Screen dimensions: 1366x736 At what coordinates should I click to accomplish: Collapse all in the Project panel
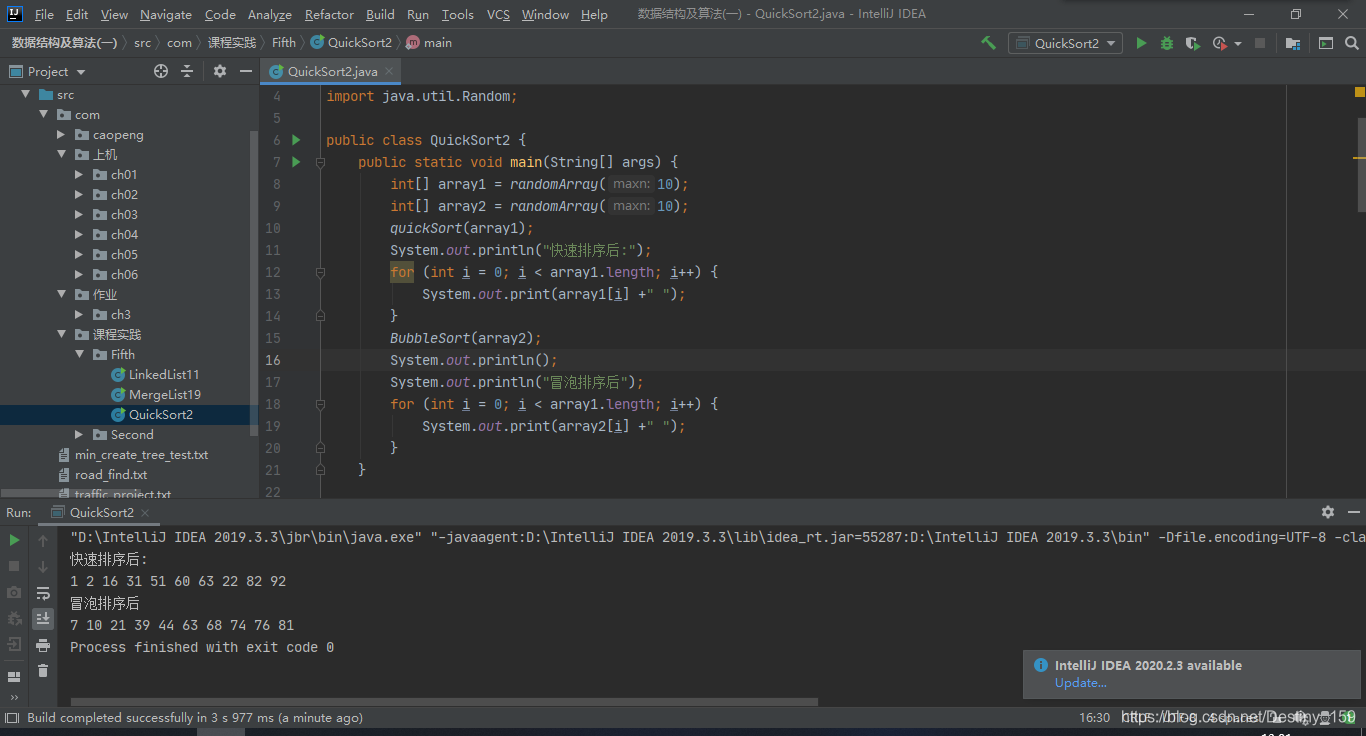tap(187, 71)
